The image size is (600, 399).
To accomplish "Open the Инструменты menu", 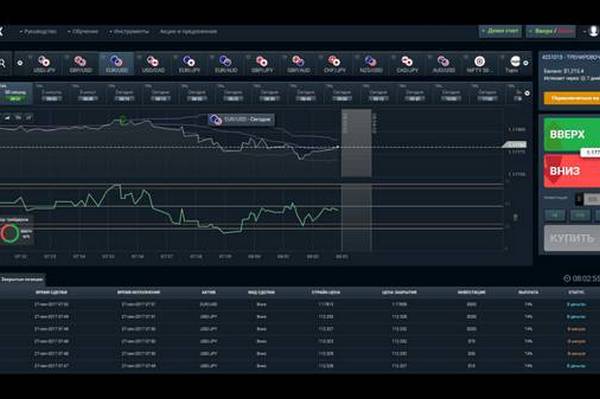I will (129, 31).
